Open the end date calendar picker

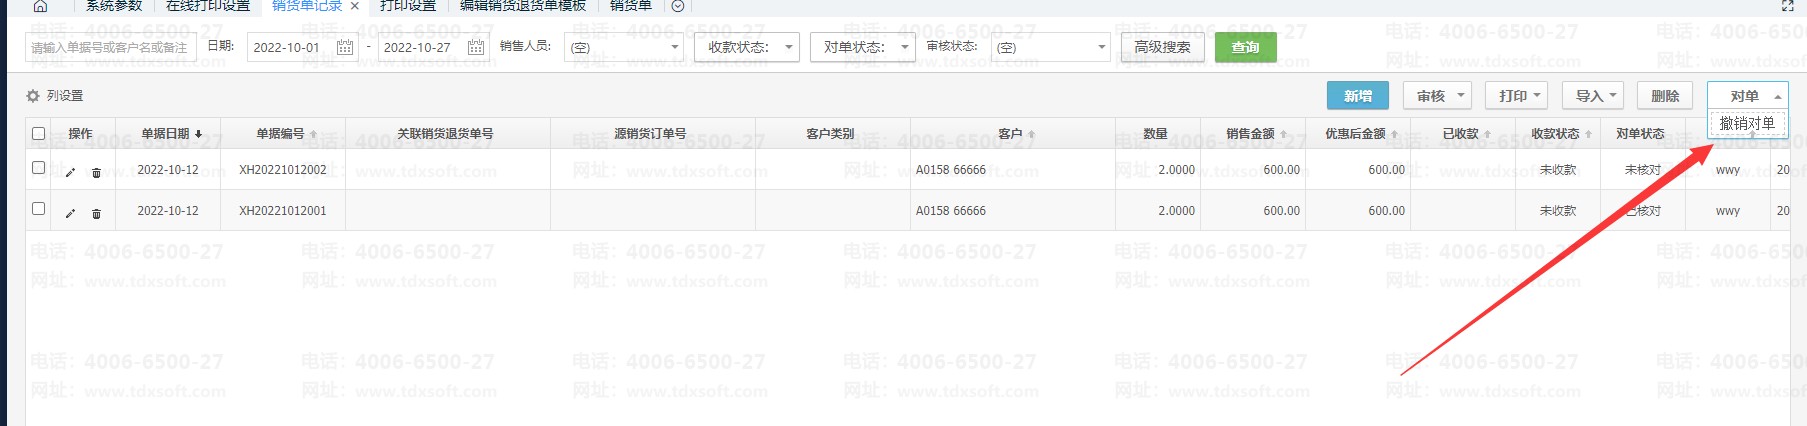pos(476,47)
